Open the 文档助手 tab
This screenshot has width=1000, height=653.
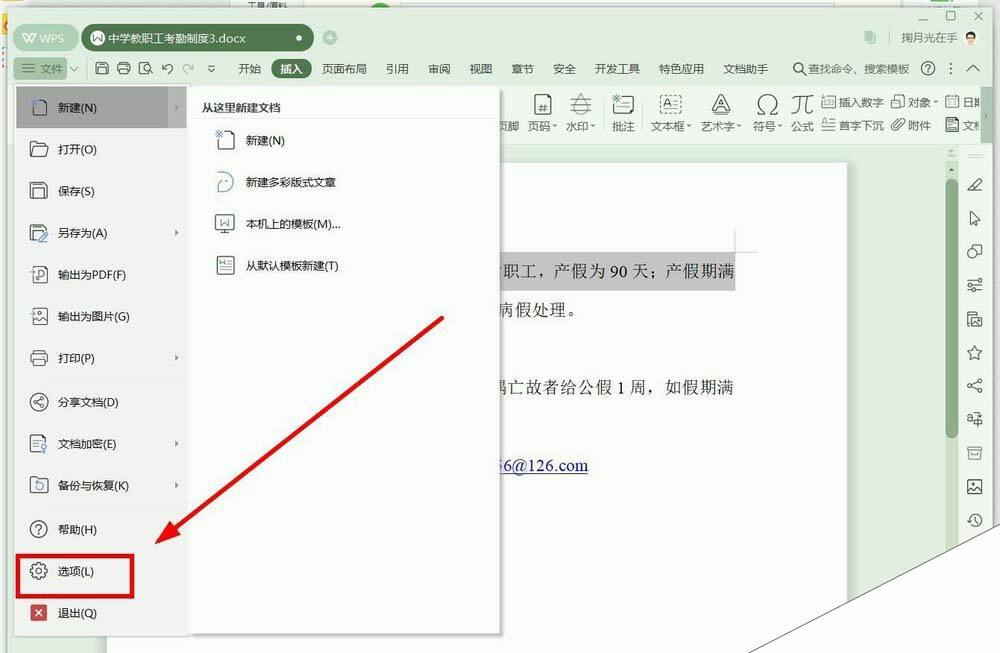(x=746, y=69)
